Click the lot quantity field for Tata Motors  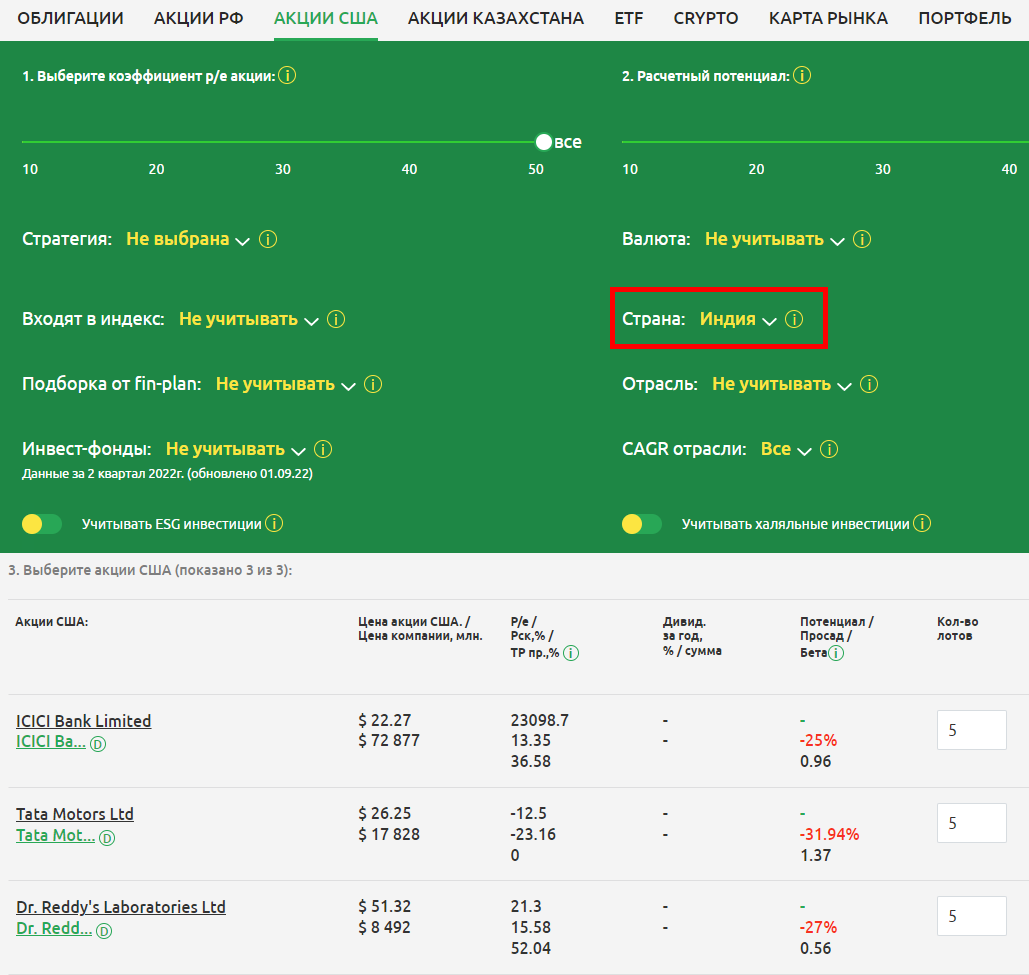coord(971,823)
